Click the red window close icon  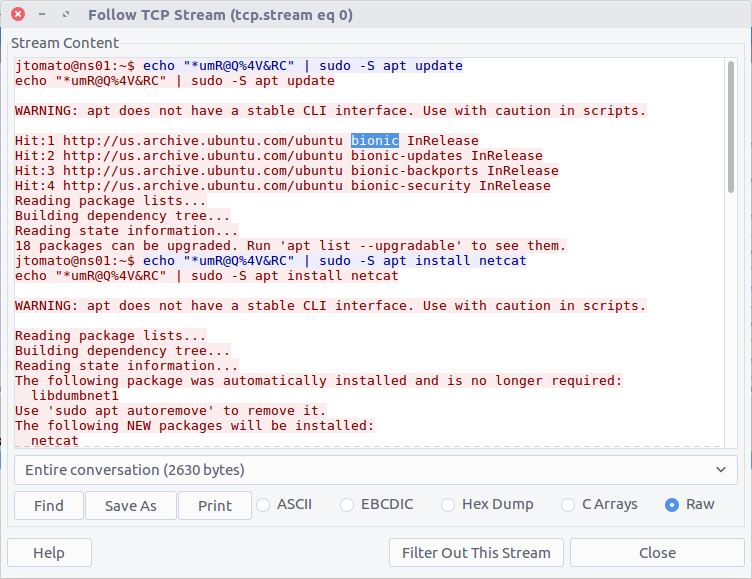(18, 15)
